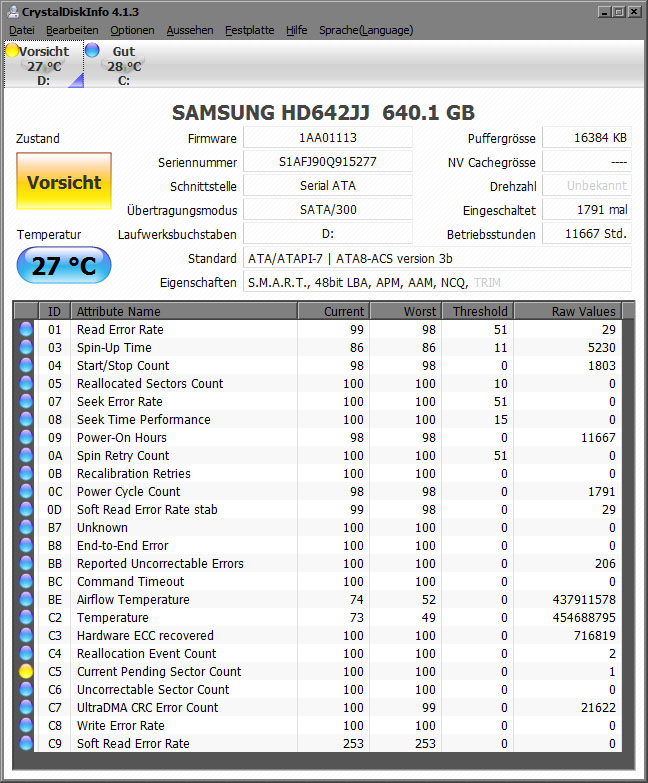The image size is (648, 783).
Task: Click the Threshold column header
Action: click(x=478, y=311)
